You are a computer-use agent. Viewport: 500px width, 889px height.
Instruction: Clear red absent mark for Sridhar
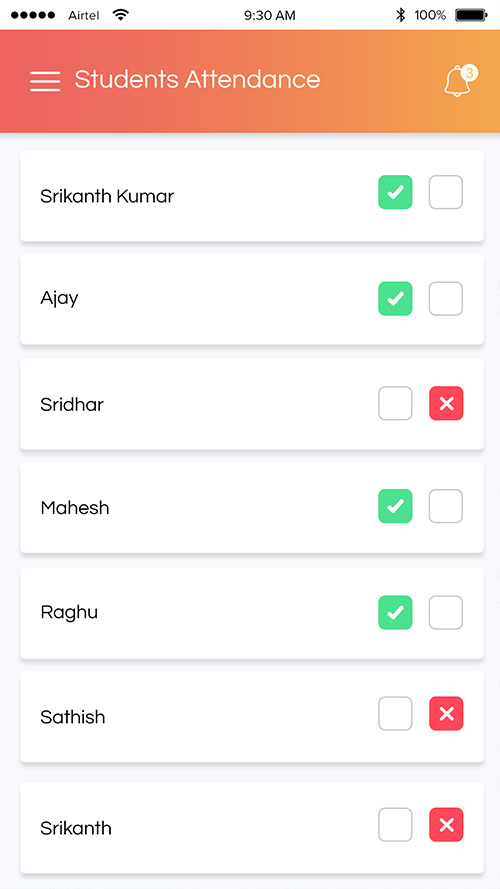446,403
